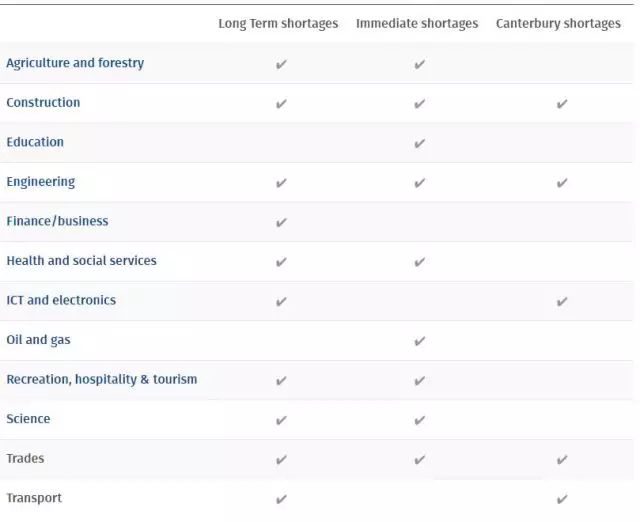Screen dimensions: 640x522
Task: Open the Transport category link
Action: tap(34, 498)
